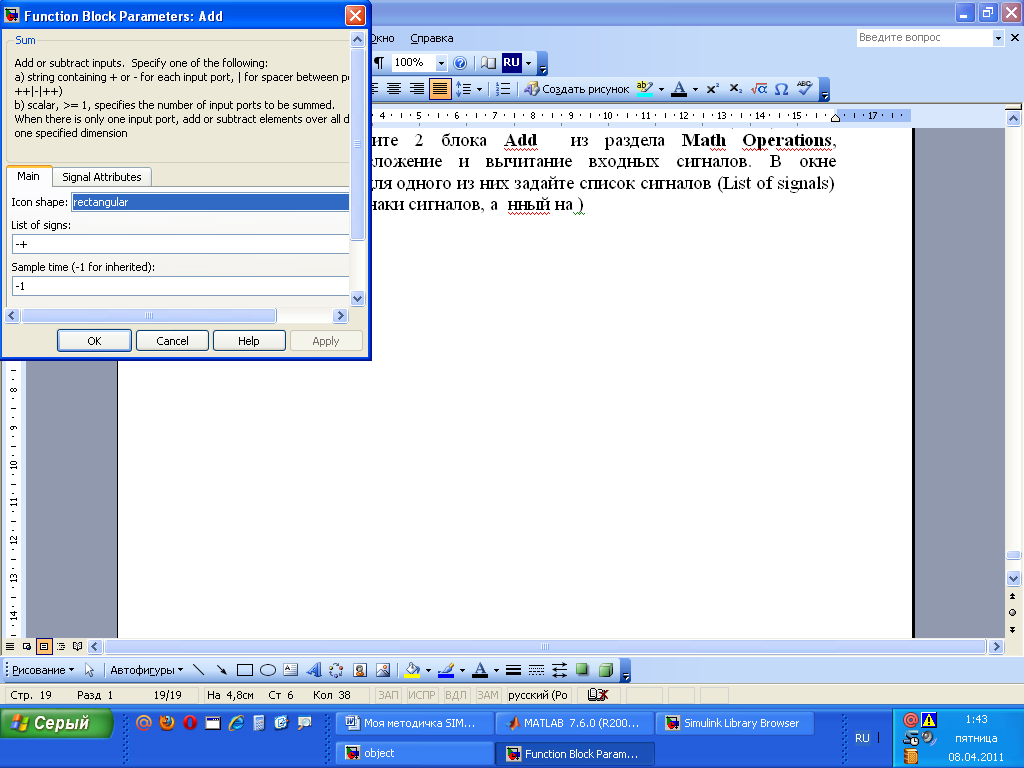Select the object selection arrow tool
The image size is (1024, 768).
pyautogui.click(x=89, y=670)
